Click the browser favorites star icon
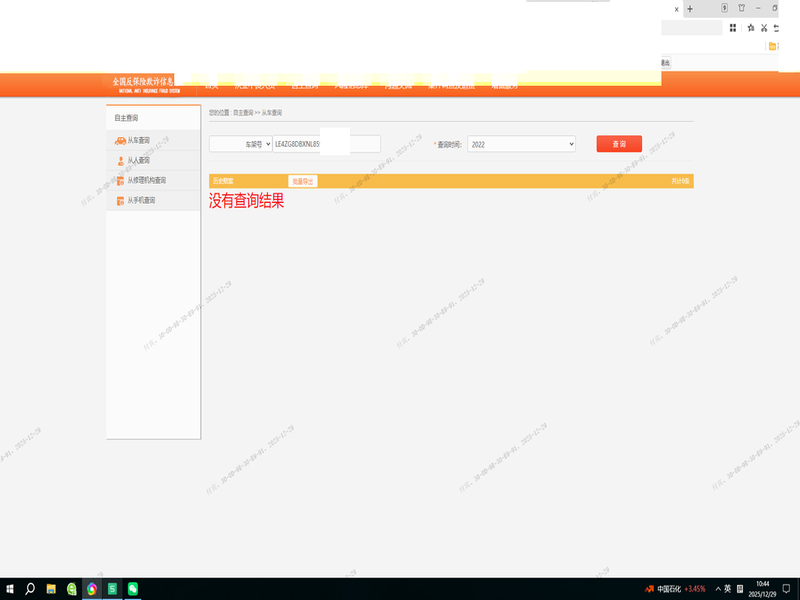 (x=749, y=28)
